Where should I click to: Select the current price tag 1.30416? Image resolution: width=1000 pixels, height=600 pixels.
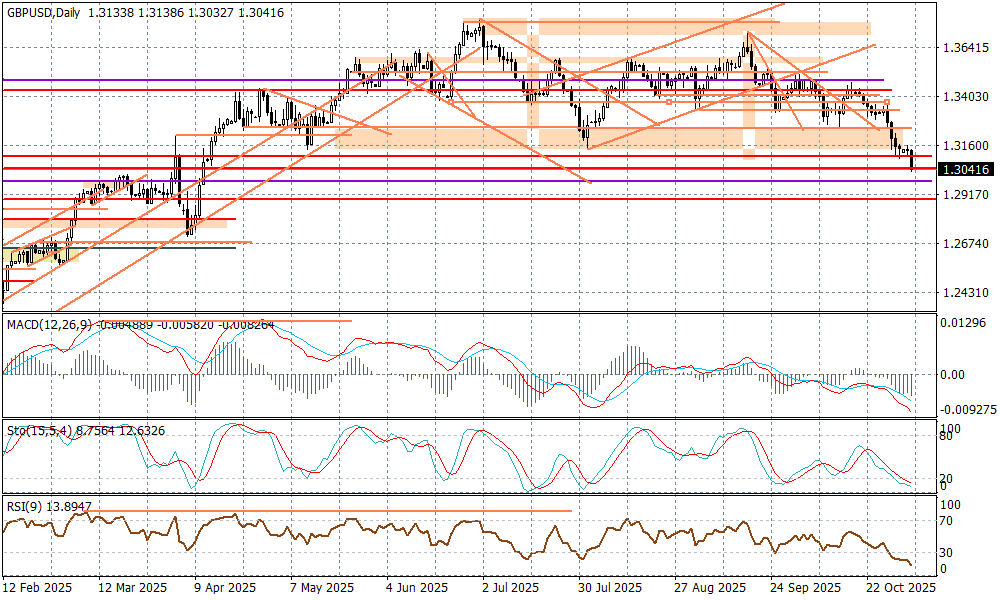point(966,170)
